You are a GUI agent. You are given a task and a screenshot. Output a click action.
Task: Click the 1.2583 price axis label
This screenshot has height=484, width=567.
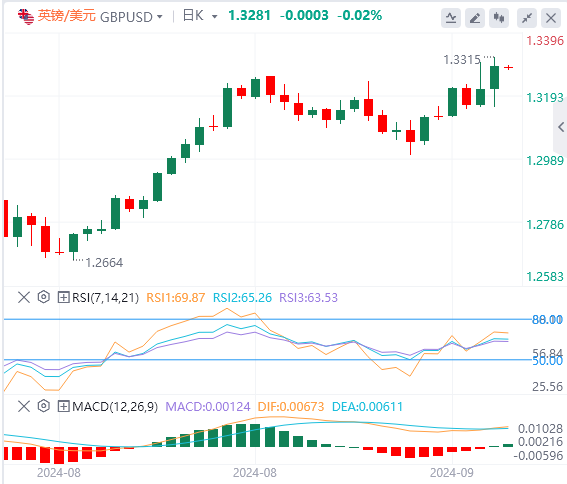pyautogui.click(x=545, y=277)
